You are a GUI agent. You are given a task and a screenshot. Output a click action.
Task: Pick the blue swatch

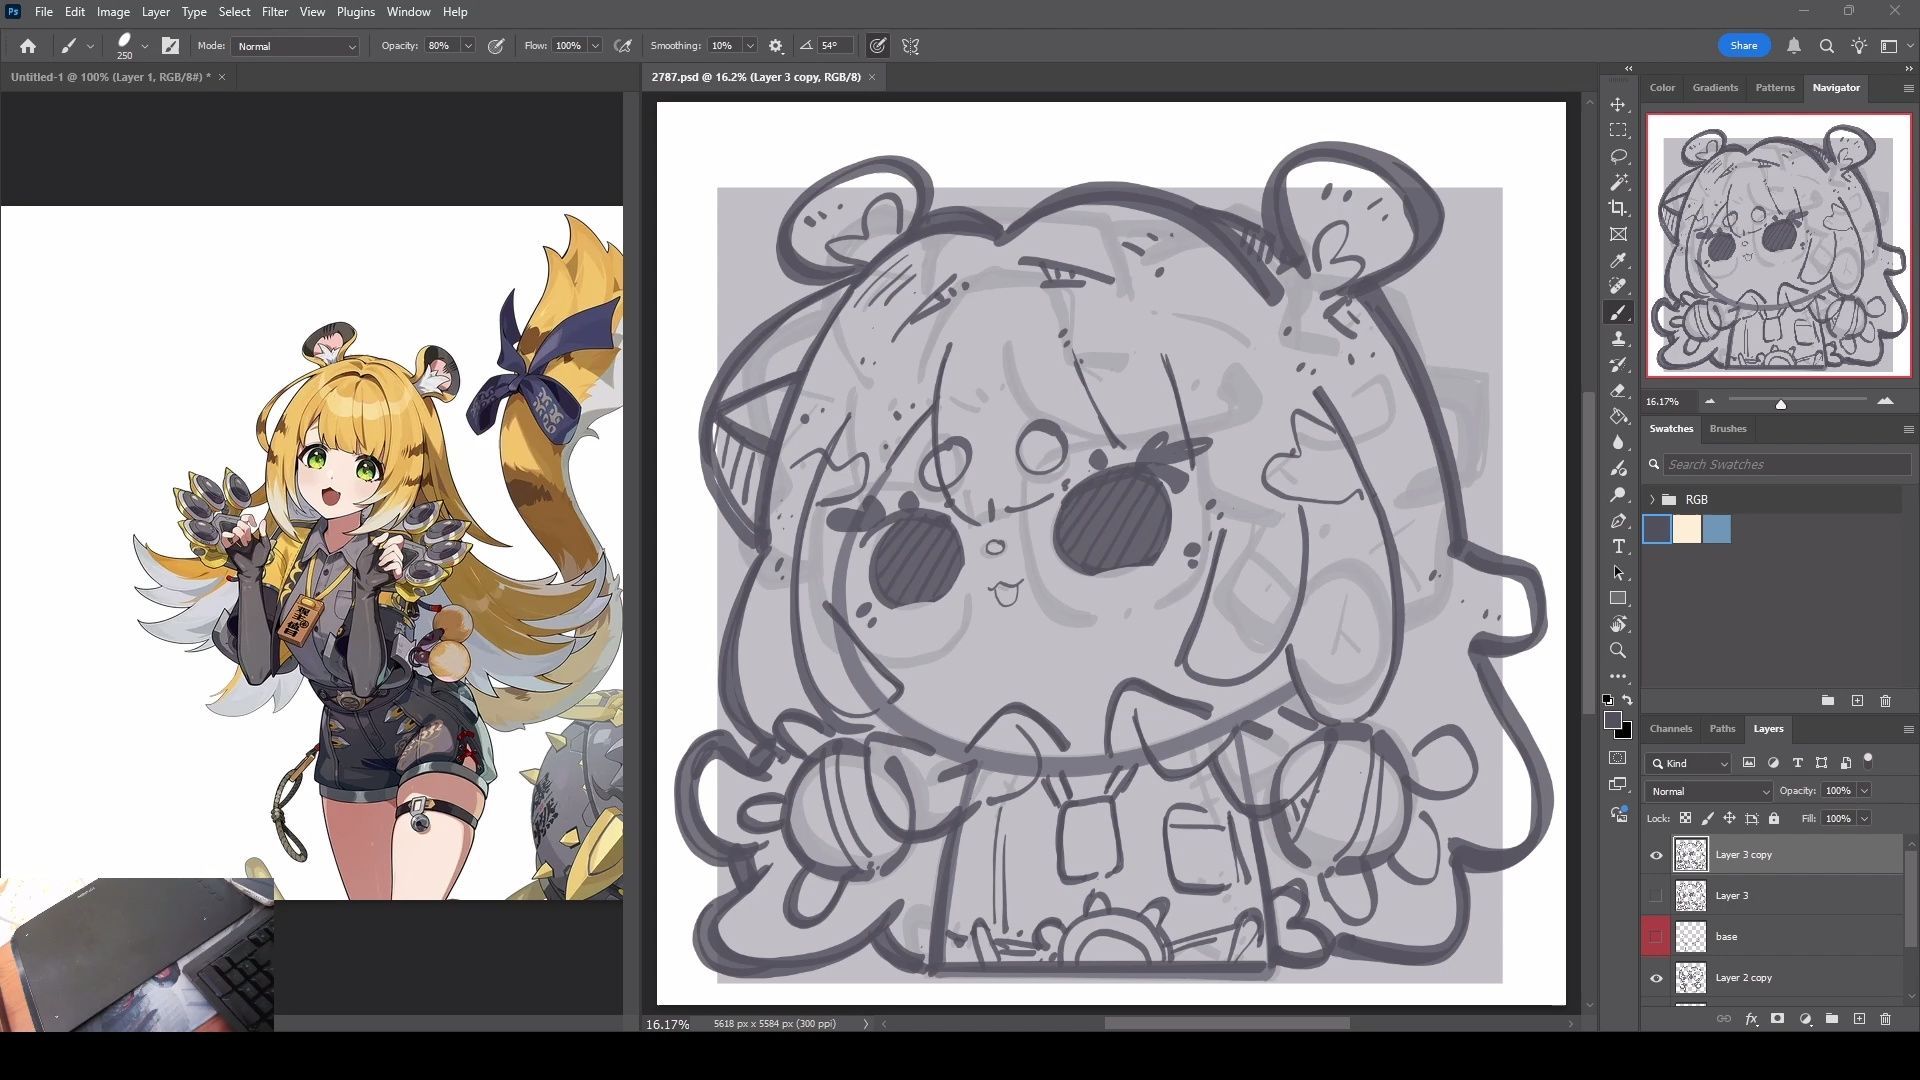click(x=1717, y=530)
